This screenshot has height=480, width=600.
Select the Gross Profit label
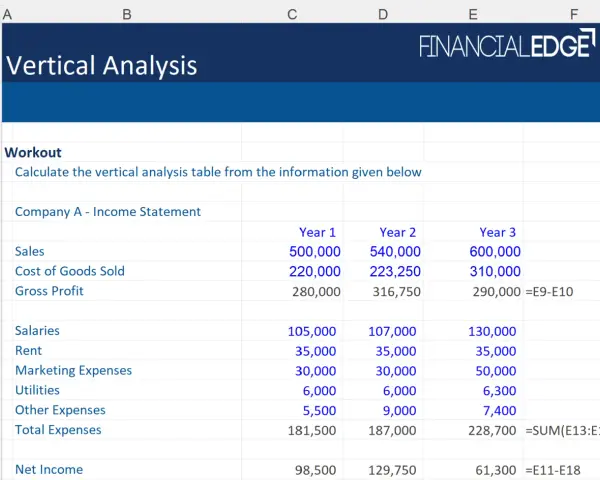point(49,291)
